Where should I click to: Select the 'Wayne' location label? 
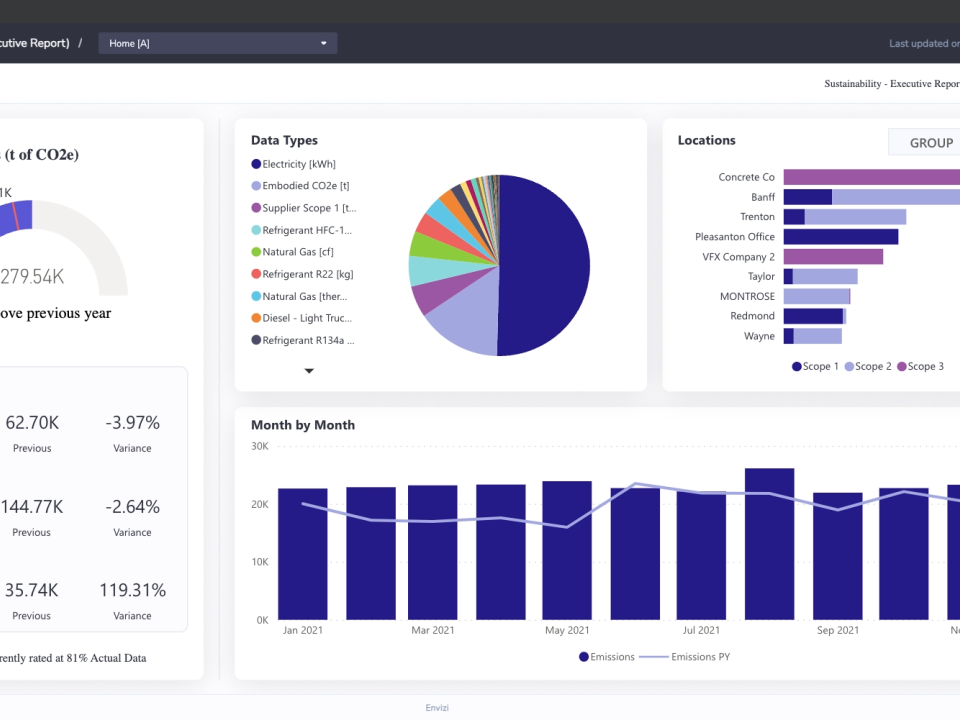[759, 336]
